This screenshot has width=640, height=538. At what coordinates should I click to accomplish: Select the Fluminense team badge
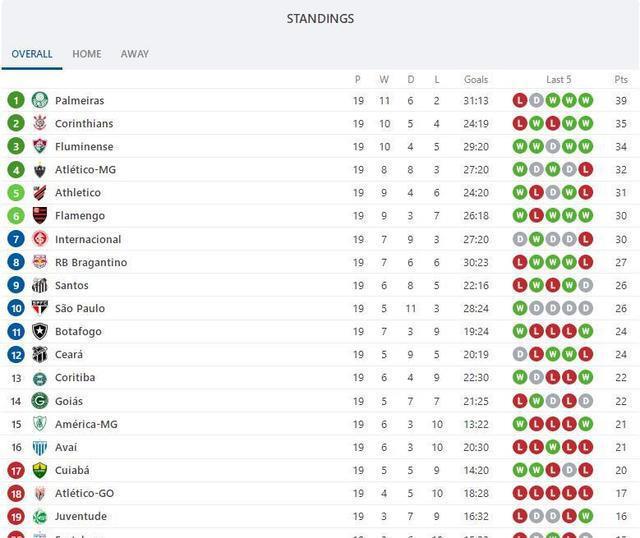(x=40, y=146)
